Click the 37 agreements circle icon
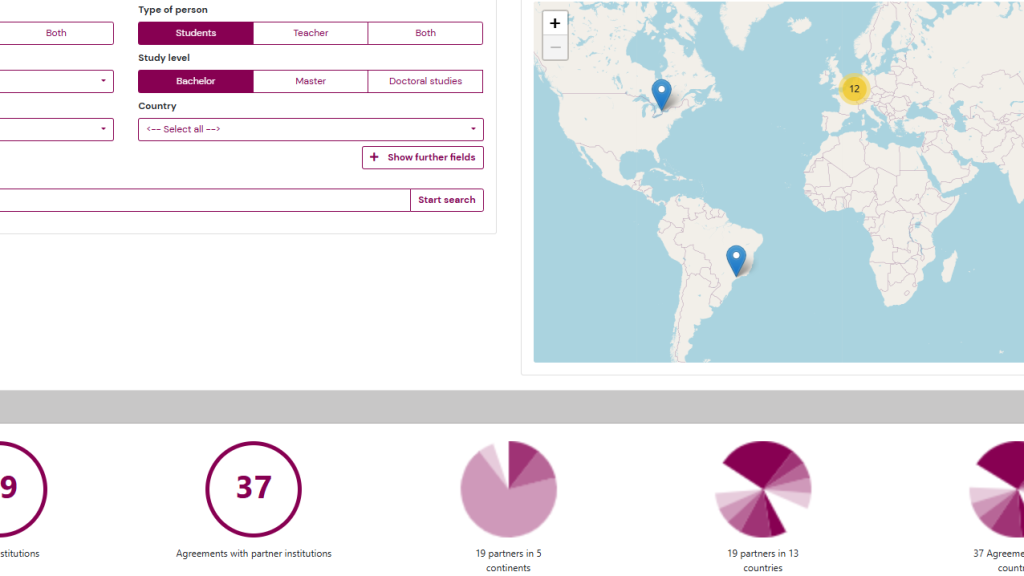Screen dimensions: 1024x576 [x=253, y=488]
